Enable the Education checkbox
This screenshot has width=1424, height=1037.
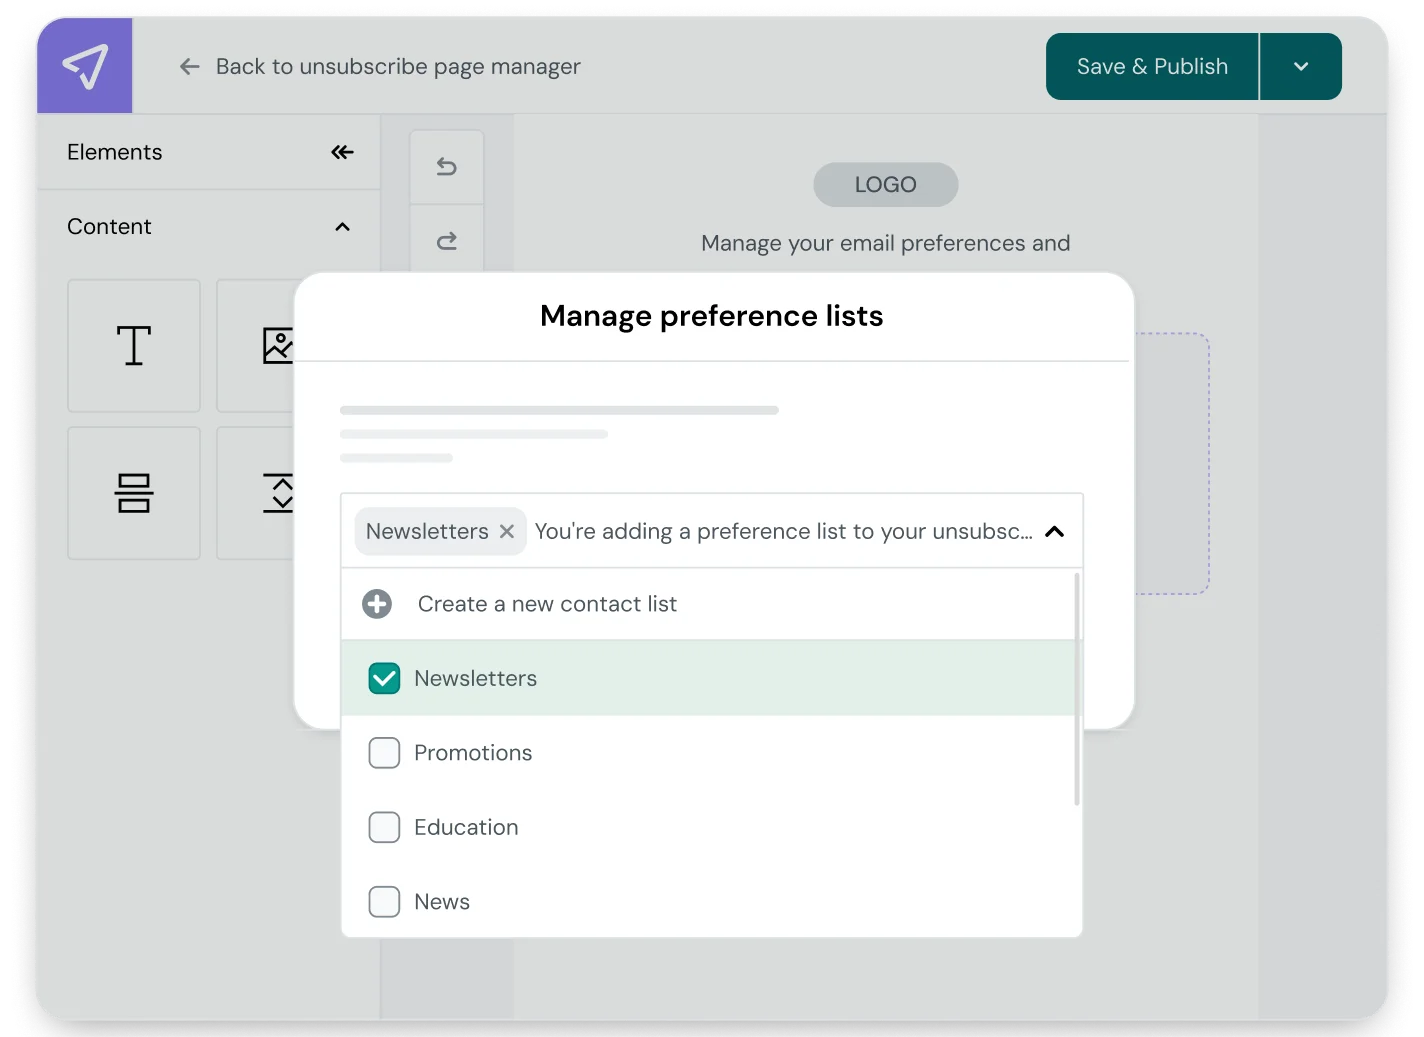(384, 827)
